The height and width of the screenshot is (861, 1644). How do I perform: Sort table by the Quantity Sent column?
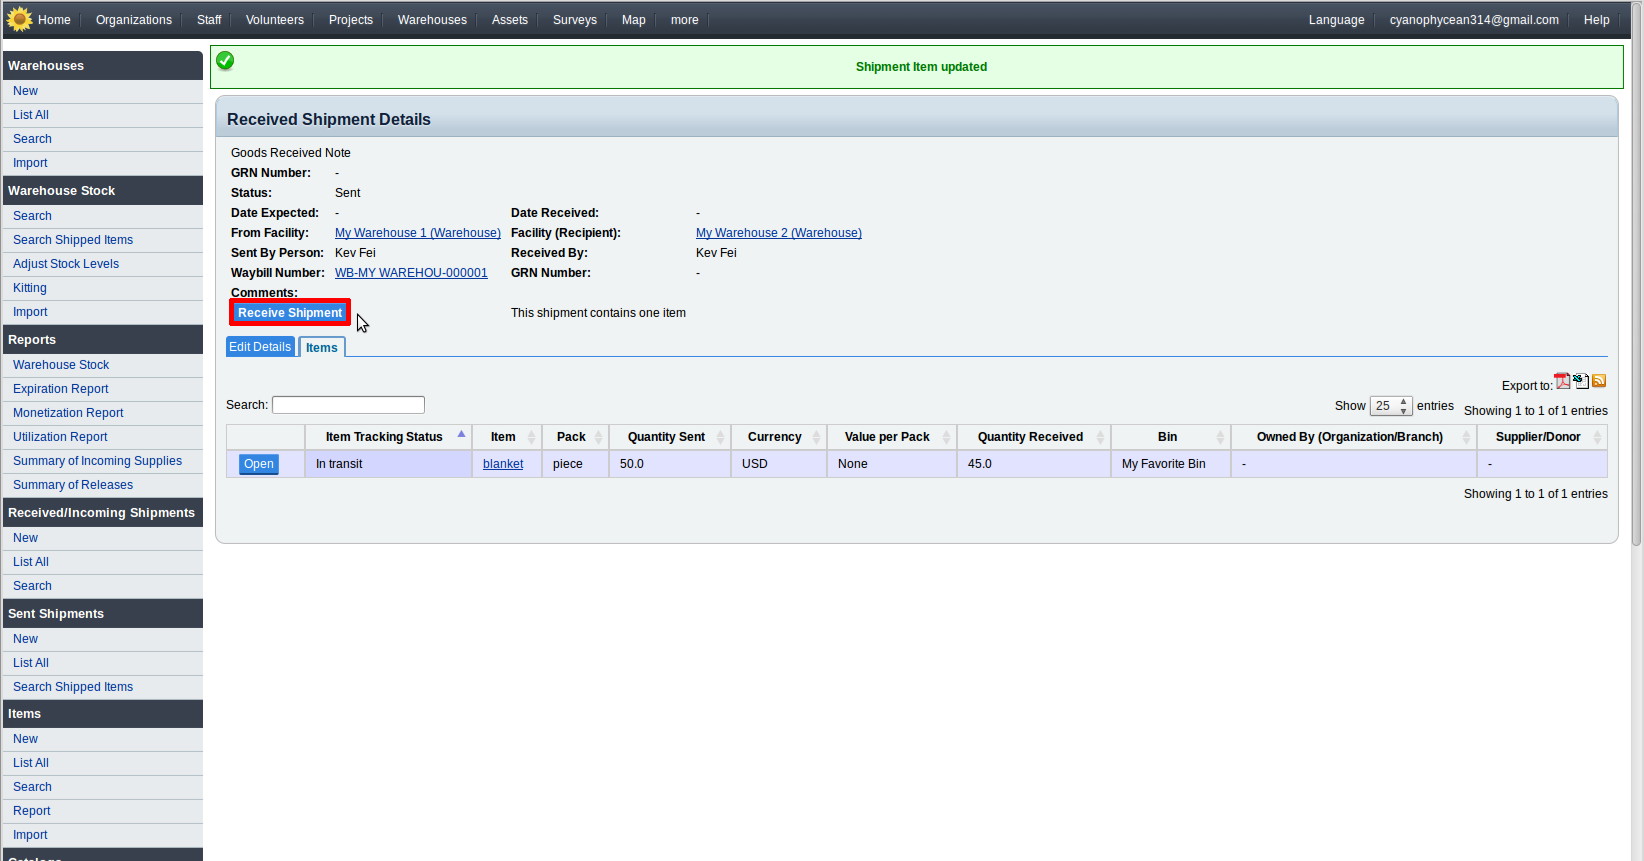click(666, 437)
